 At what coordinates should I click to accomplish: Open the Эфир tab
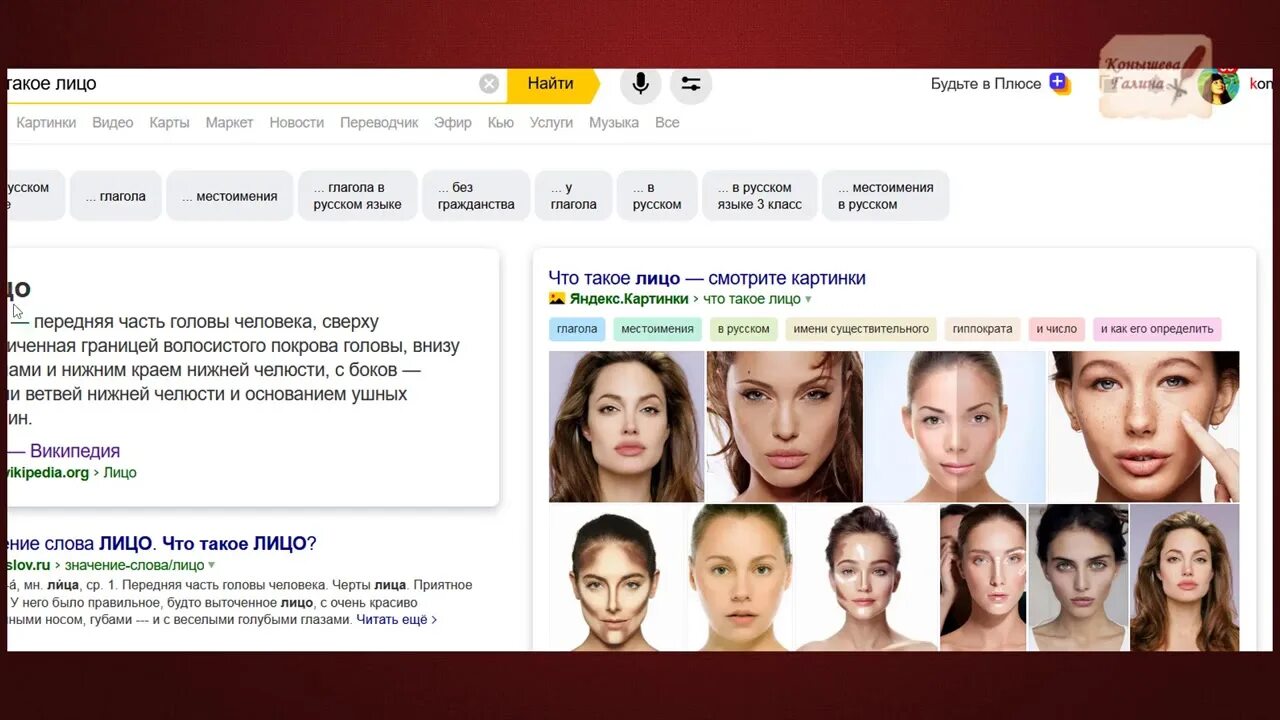[x=453, y=122]
